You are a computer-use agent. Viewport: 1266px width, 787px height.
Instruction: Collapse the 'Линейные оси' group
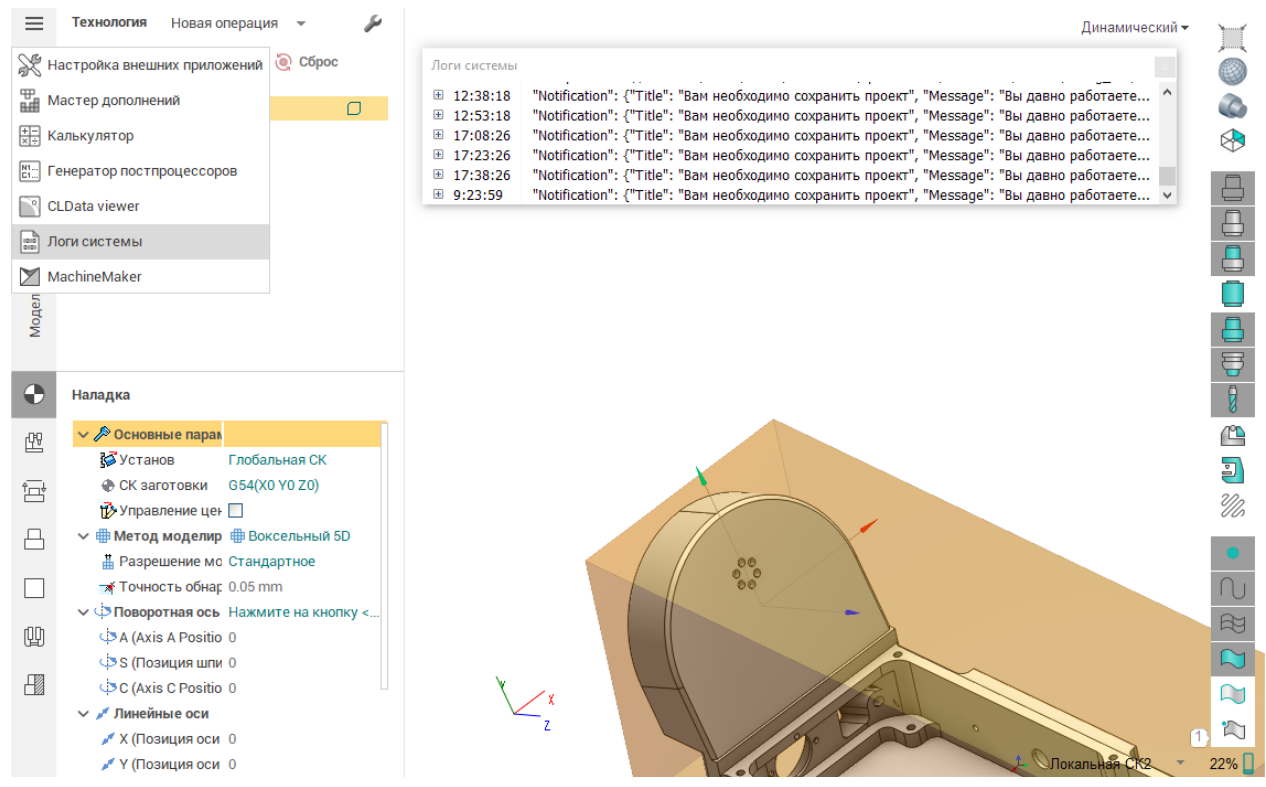coord(83,714)
